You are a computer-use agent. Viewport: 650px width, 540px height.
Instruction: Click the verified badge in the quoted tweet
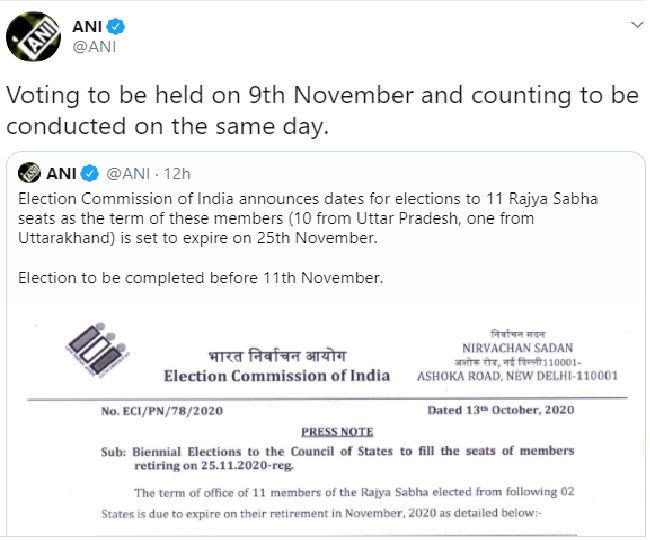[90, 171]
